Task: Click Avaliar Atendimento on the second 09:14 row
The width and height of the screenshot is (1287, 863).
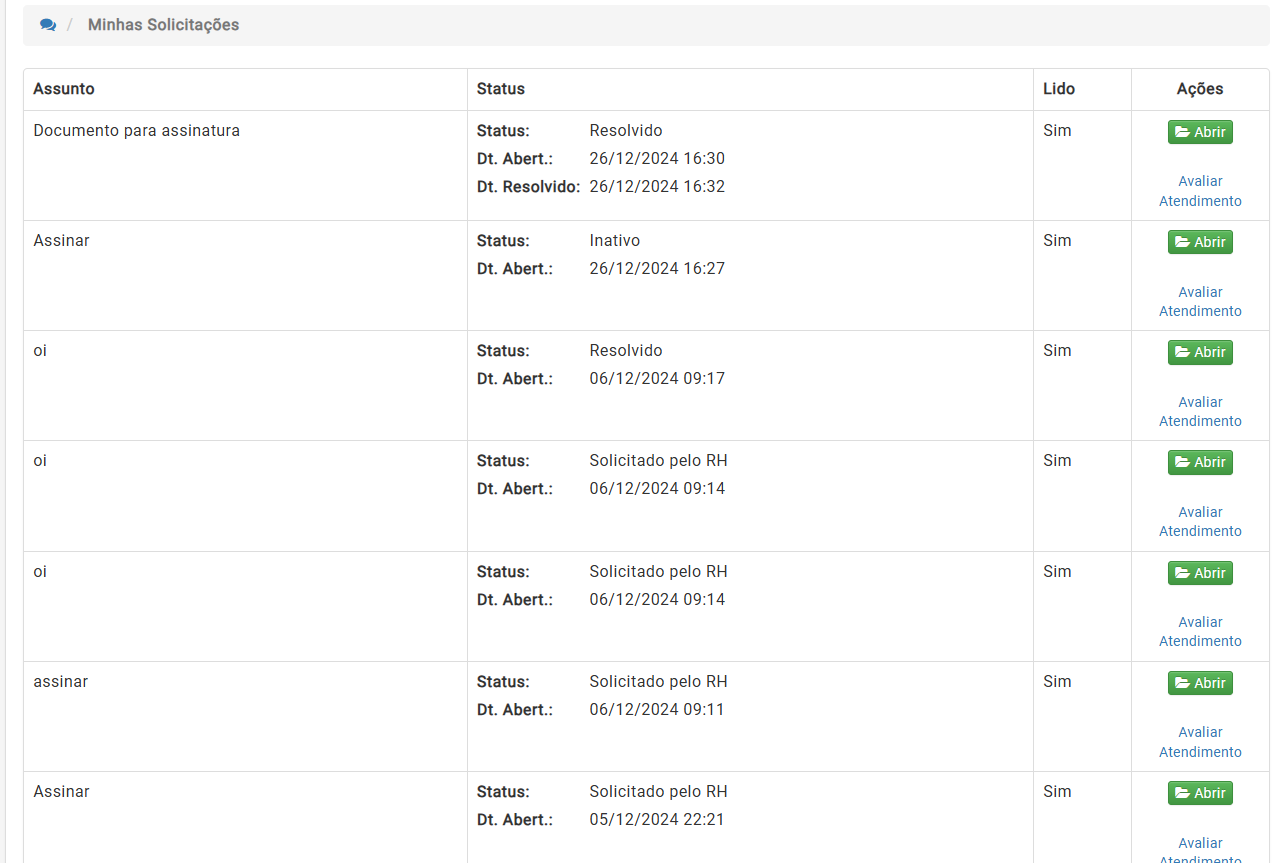Action: tap(1200, 631)
